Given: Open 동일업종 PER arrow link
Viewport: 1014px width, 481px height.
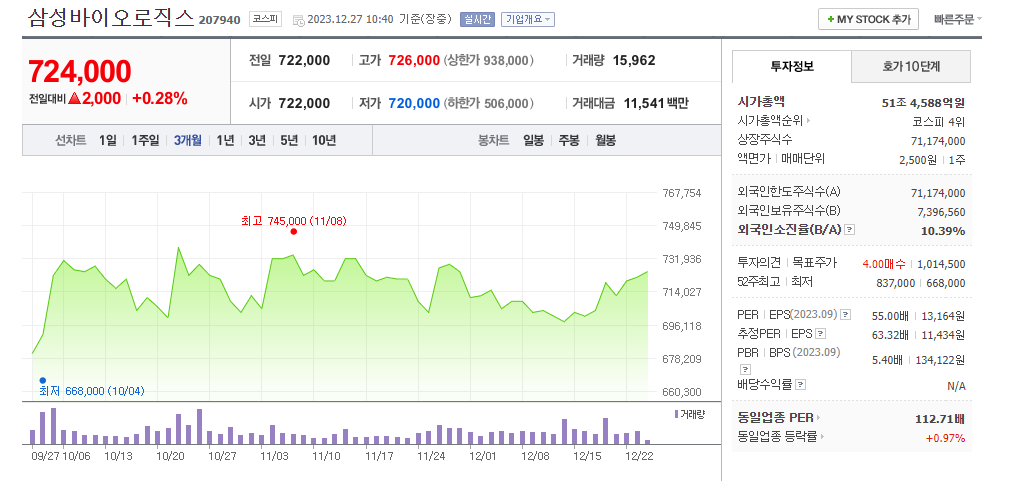Looking at the screenshot, I should 779,418.
